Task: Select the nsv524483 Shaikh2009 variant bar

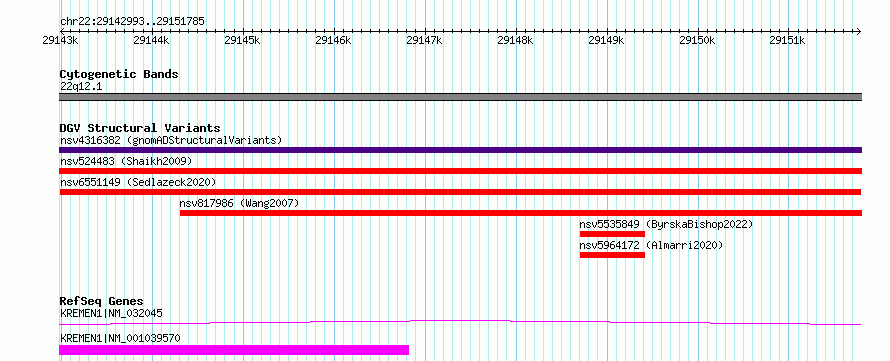Action: 460,171
